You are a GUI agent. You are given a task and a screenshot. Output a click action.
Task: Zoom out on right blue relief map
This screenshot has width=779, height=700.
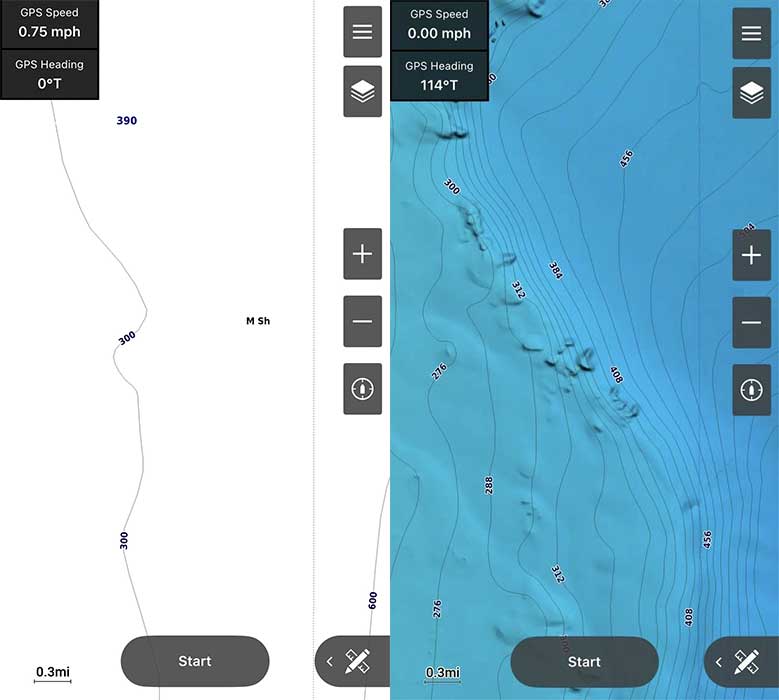[752, 323]
